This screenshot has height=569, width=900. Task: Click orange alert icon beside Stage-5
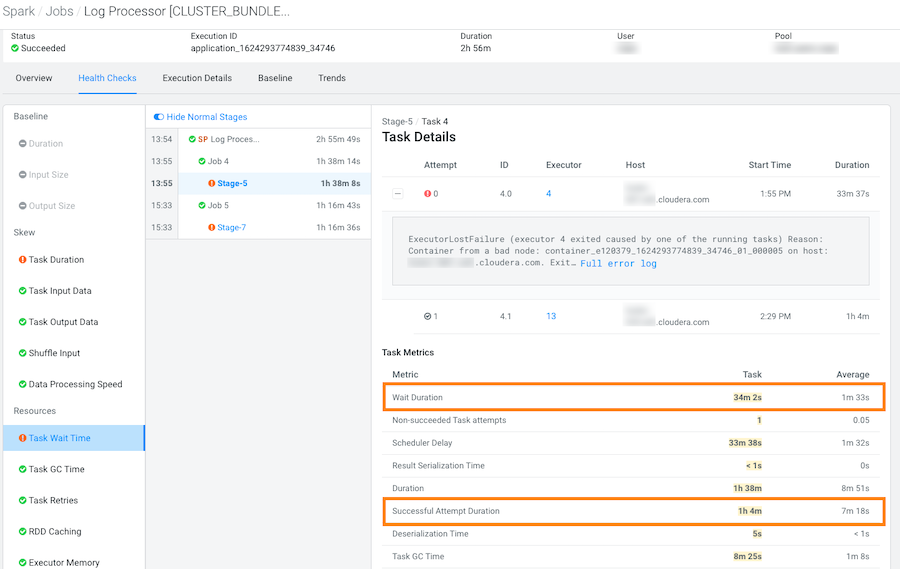coord(211,183)
